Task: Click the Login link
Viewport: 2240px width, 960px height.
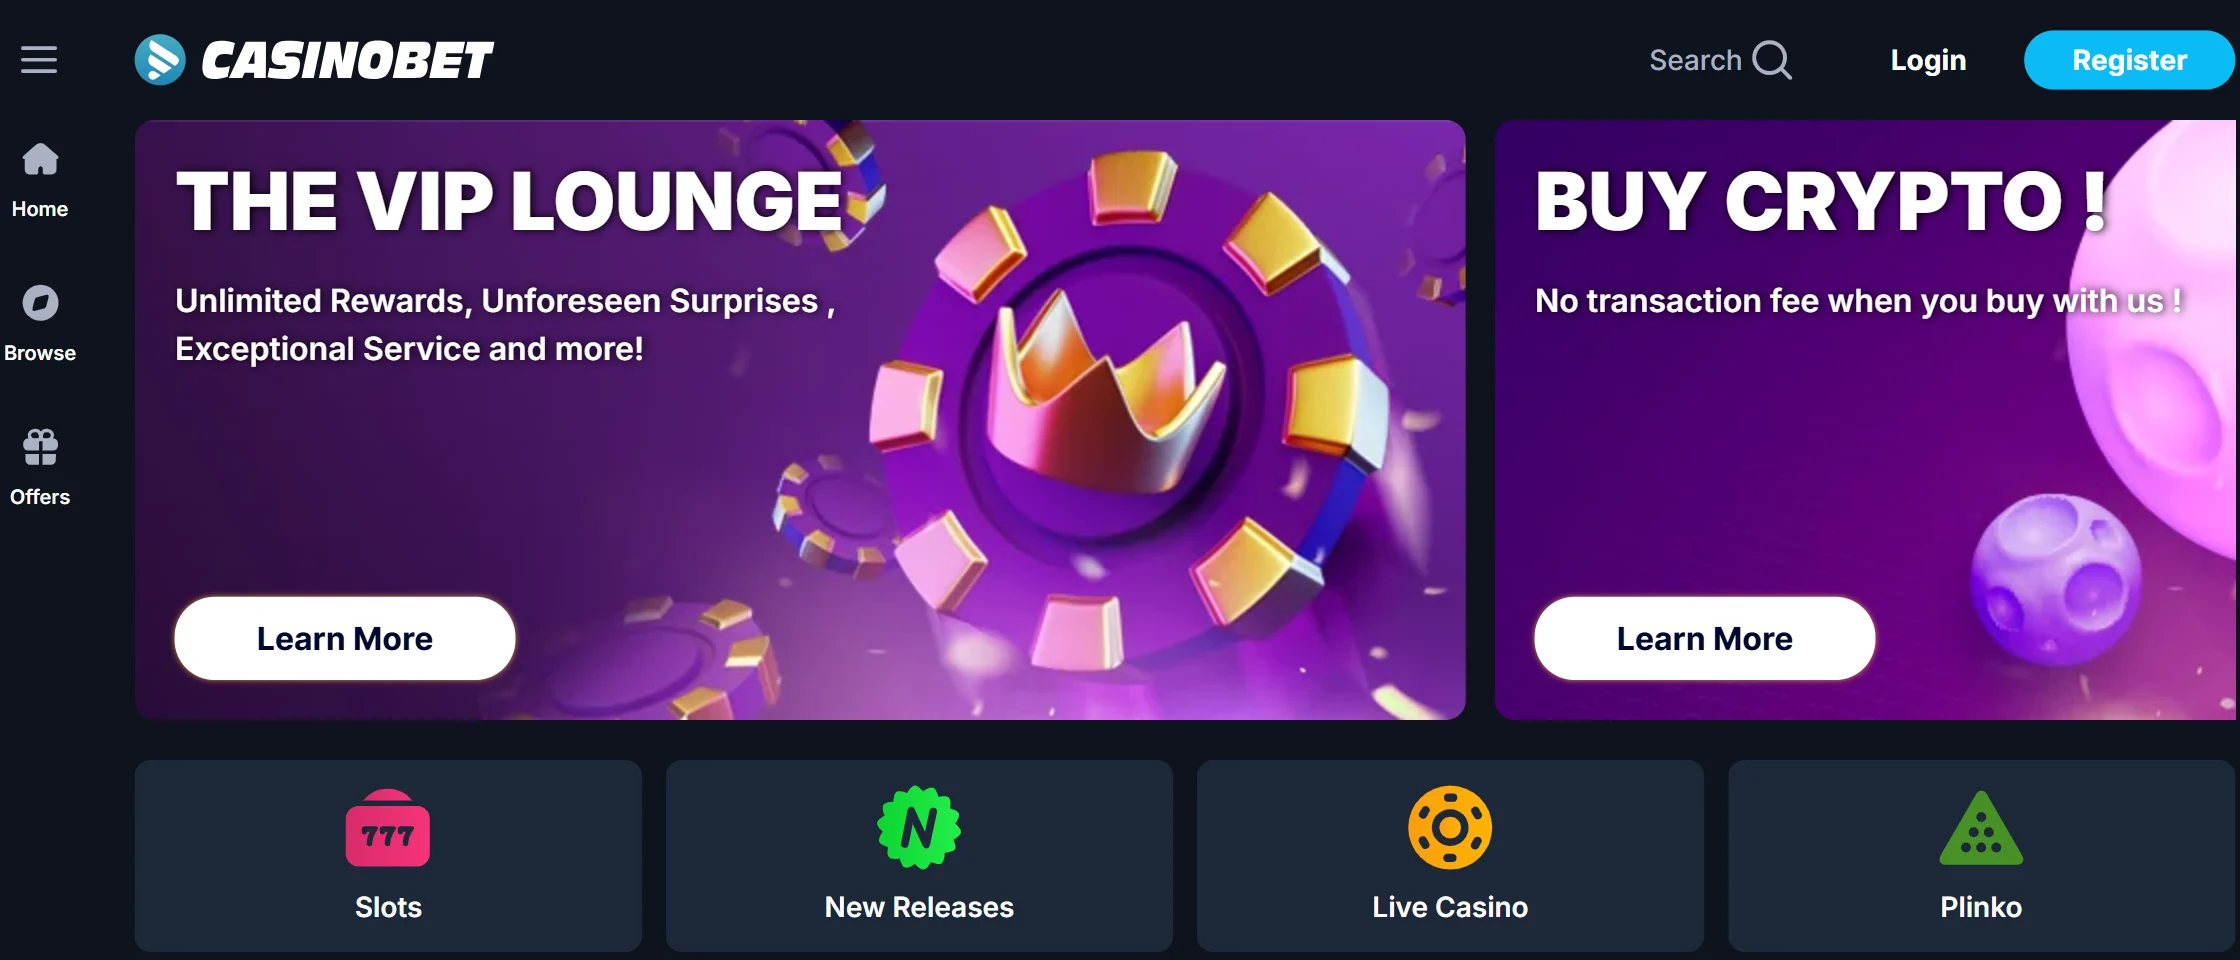Action: (1928, 60)
